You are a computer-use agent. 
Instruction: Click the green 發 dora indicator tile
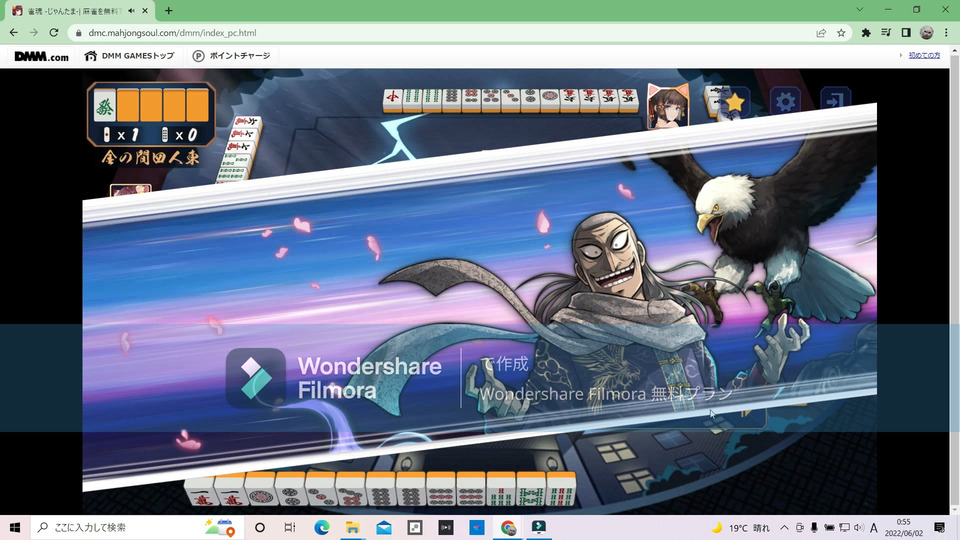105,105
